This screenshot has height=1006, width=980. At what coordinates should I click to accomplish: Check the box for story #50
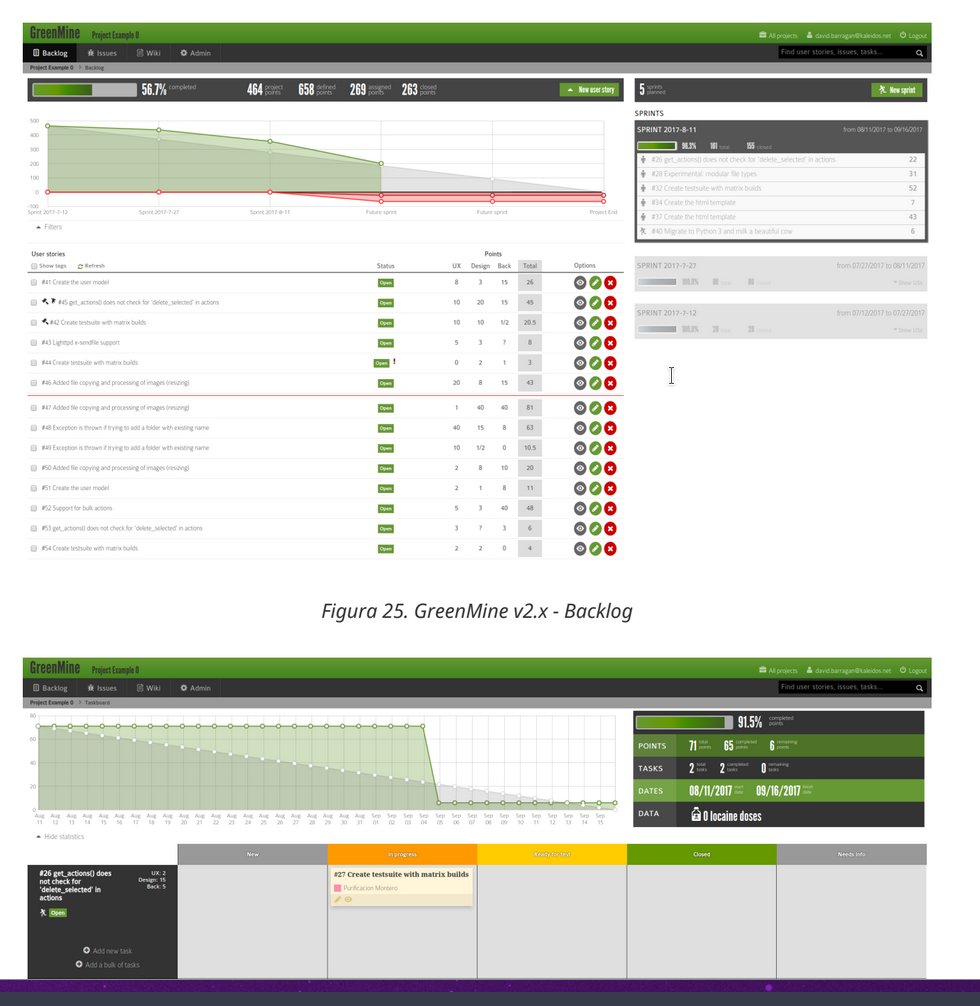(33, 468)
